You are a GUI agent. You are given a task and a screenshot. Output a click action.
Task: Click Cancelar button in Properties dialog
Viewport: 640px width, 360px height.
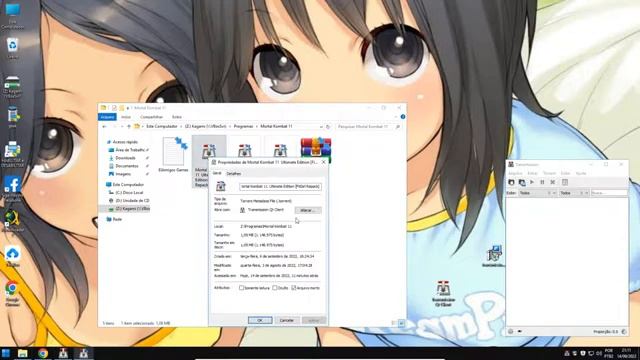(287, 320)
